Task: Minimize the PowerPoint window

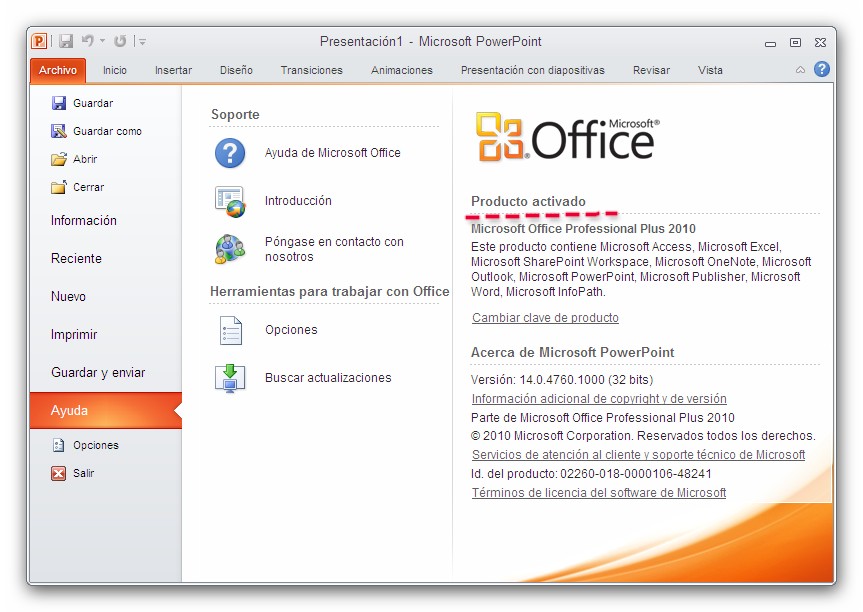Action: (771, 43)
